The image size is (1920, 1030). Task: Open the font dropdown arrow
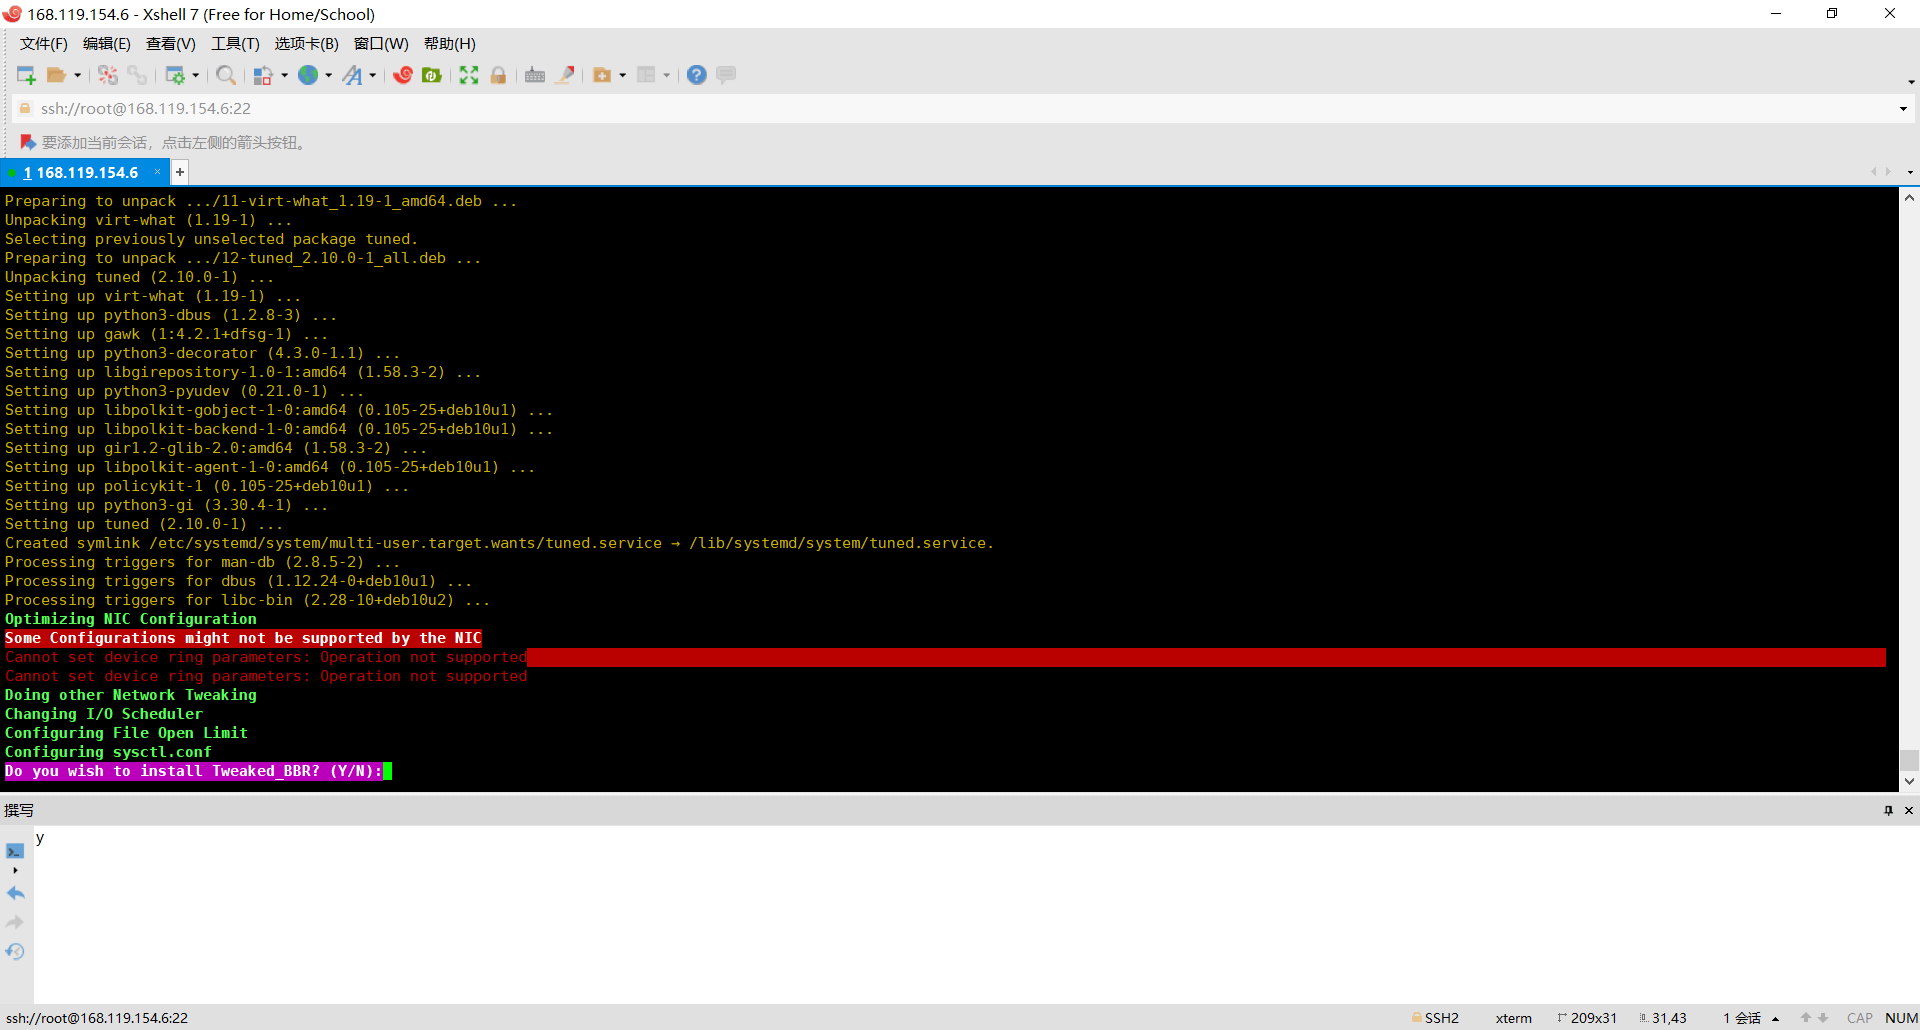click(x=373, y=75)
